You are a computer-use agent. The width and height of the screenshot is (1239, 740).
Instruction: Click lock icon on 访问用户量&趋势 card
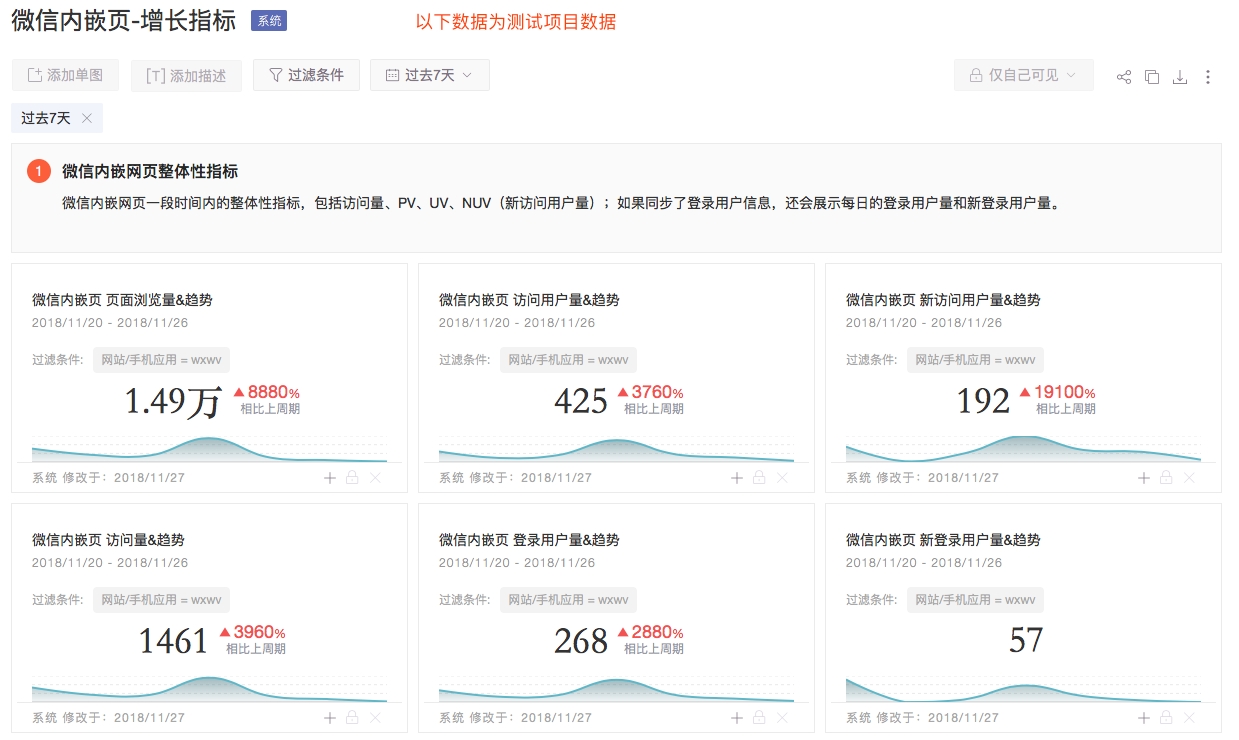click(759, 478)
